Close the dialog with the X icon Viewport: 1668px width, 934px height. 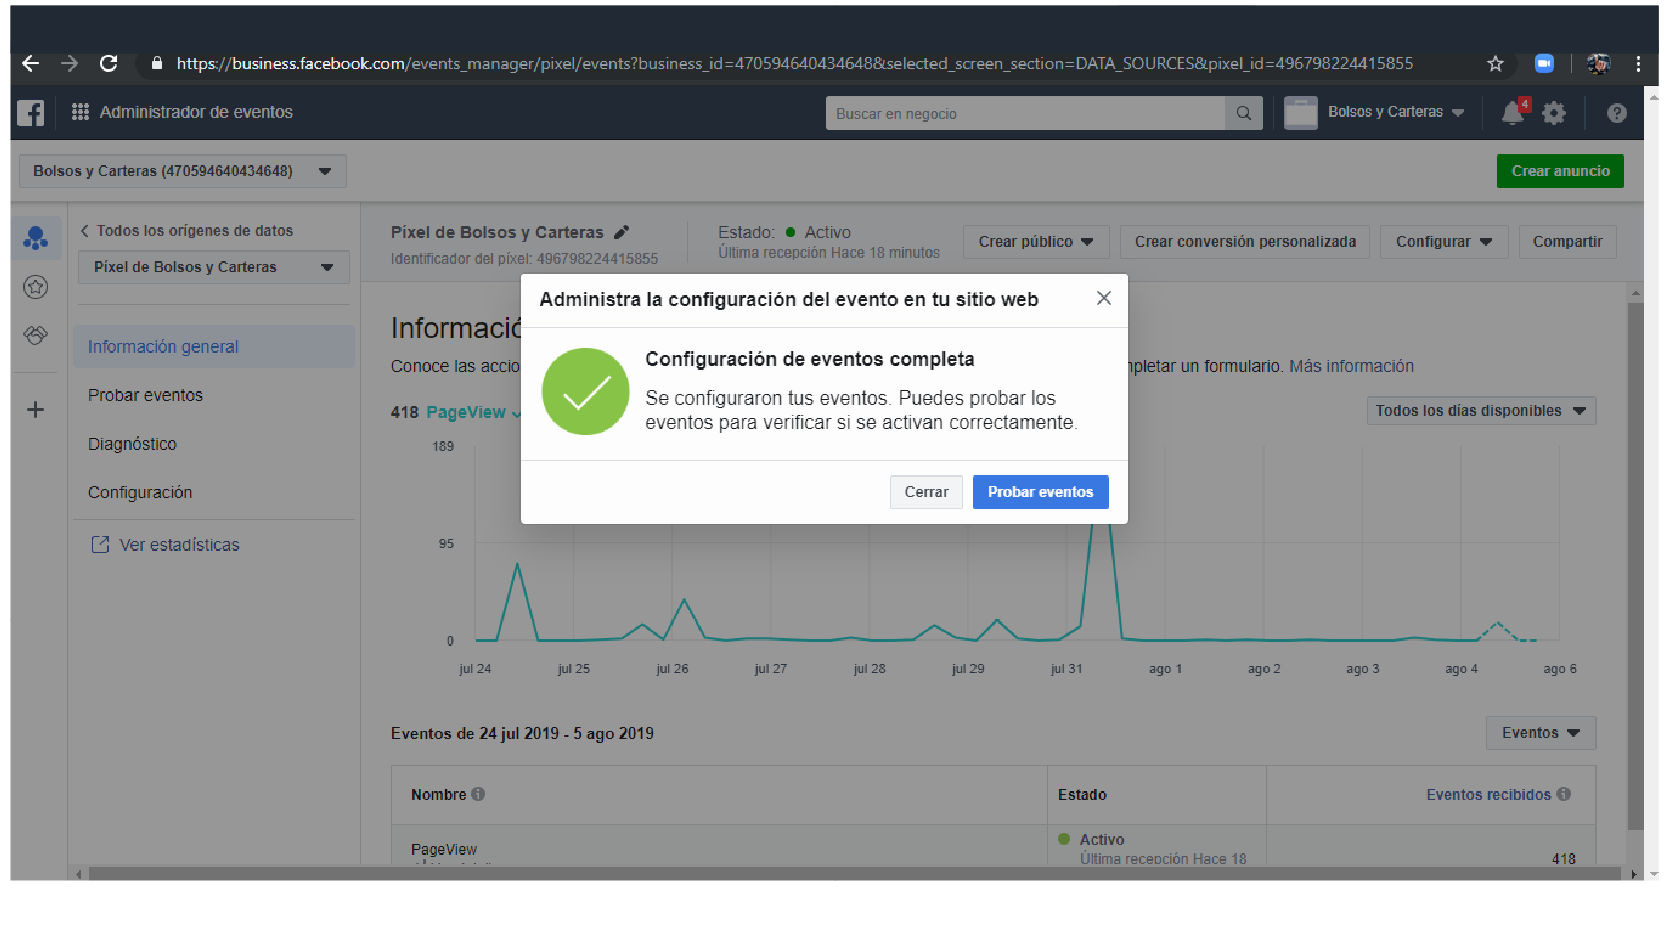[1104, 298]
